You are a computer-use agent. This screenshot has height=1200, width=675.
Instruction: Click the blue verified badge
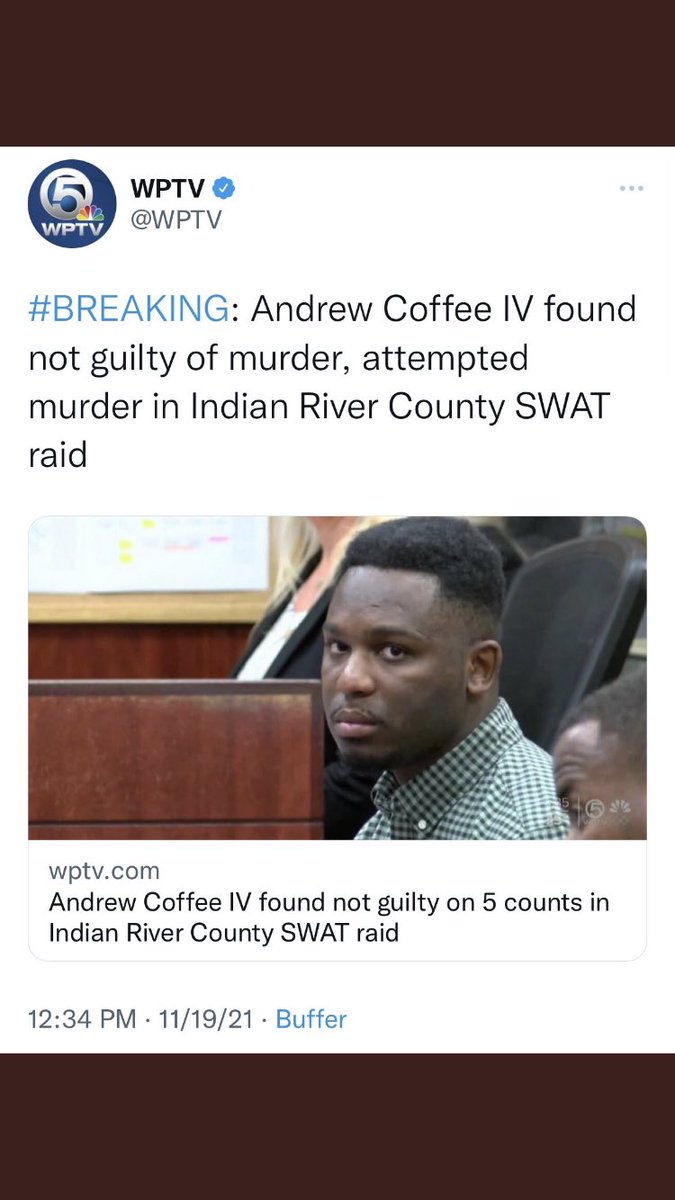(x=225, y=188)
